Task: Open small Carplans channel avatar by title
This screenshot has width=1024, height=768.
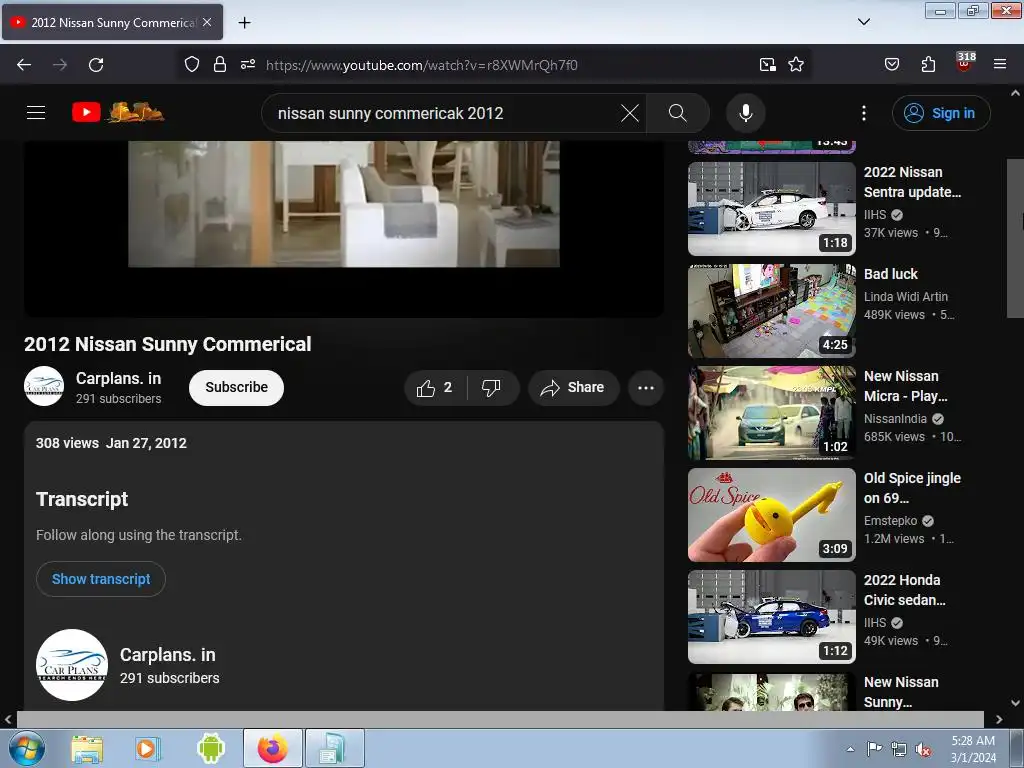Action: pyautogui.click(x=44, y=387)
